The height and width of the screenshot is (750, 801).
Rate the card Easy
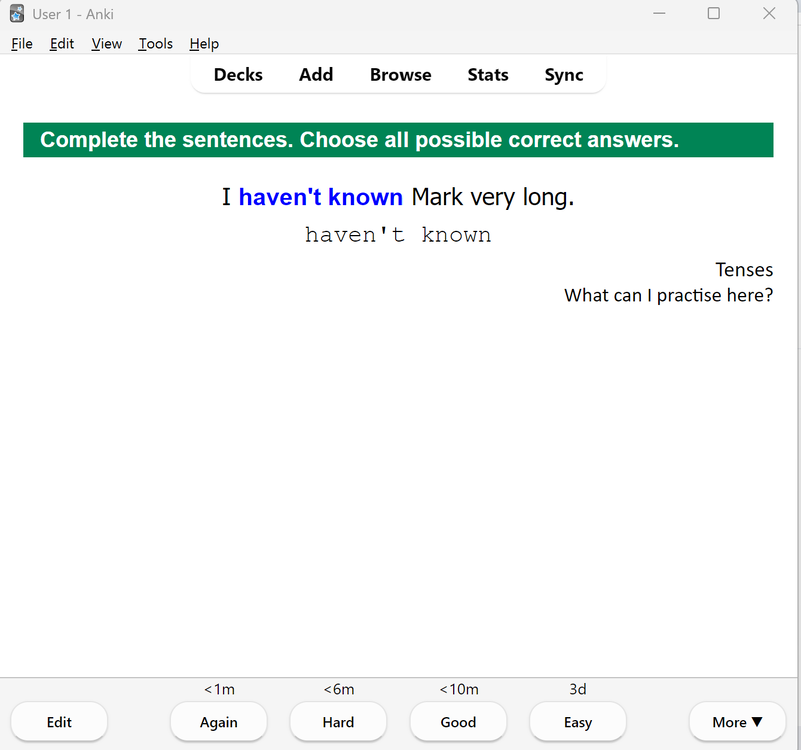[578, 721]
